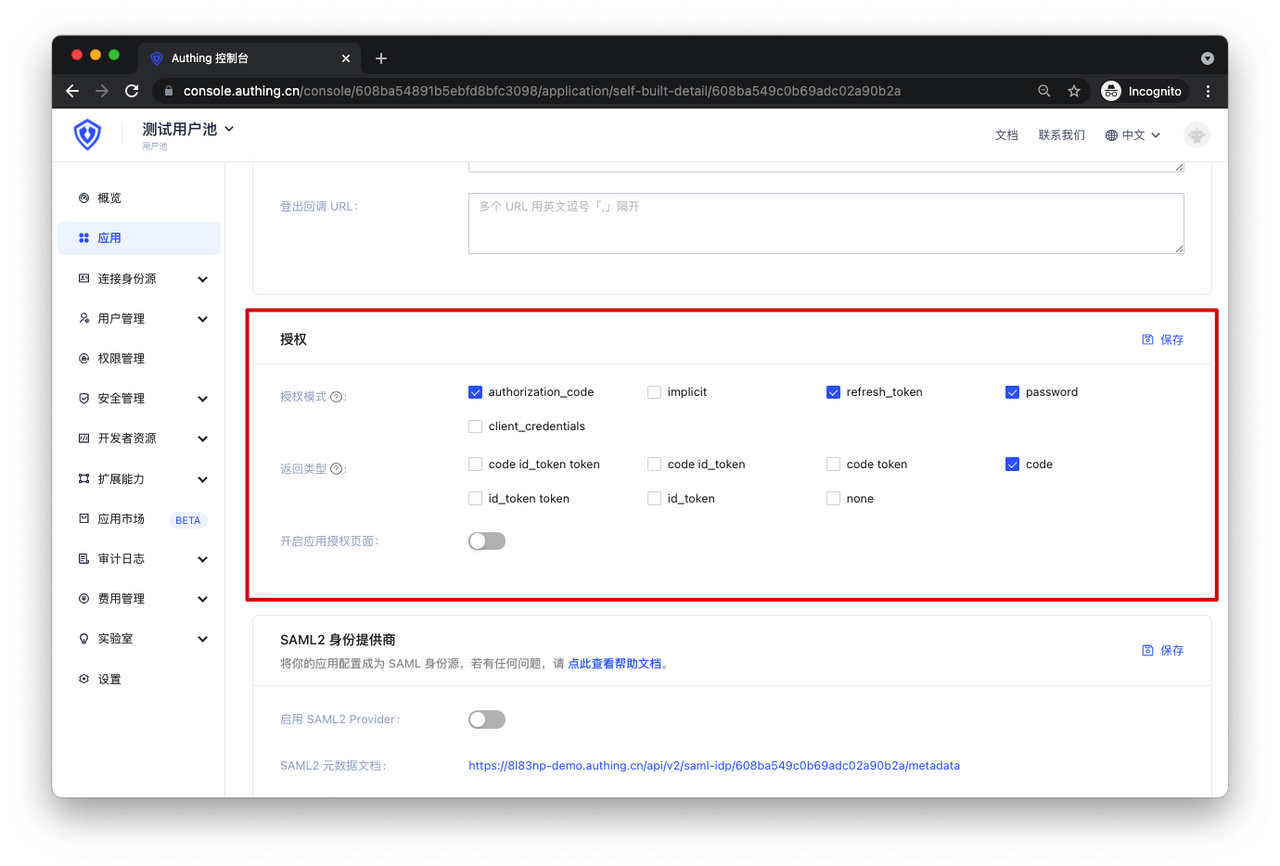Toggle the 开启应用授权页面 switch
The image size is (1280, 866).
click(487, 541)
